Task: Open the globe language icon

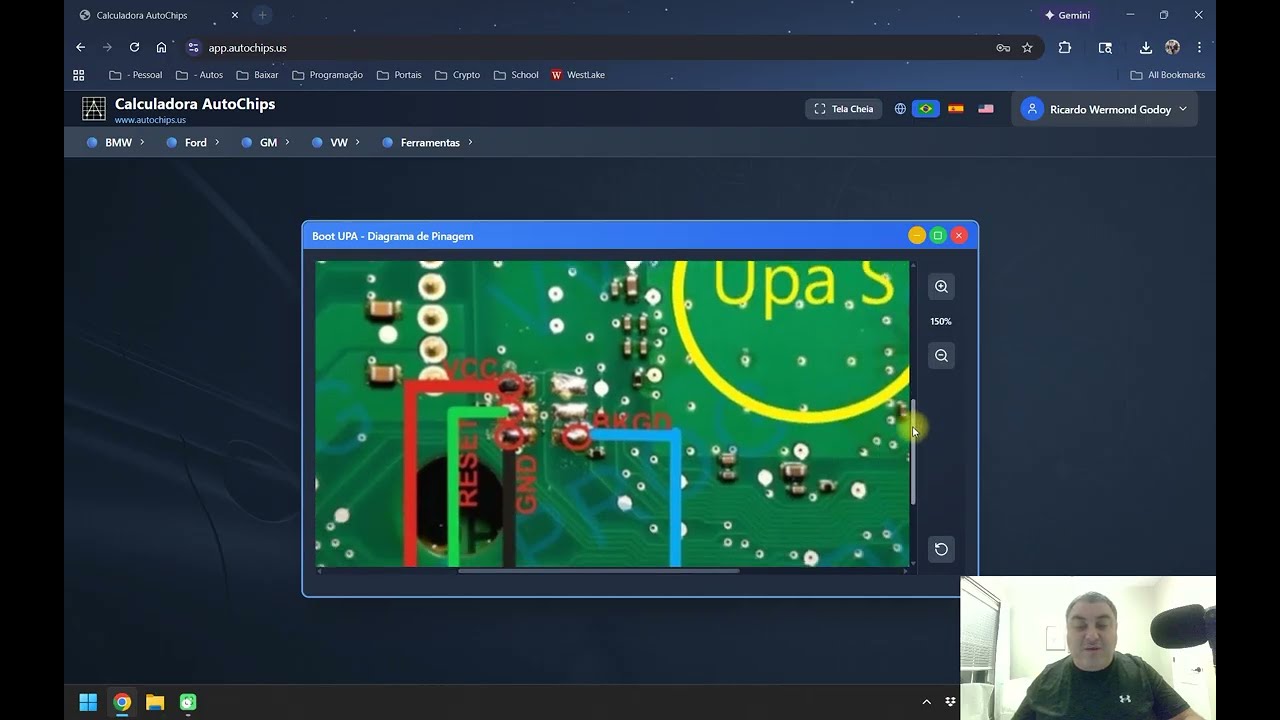Action: pos(900,109)
